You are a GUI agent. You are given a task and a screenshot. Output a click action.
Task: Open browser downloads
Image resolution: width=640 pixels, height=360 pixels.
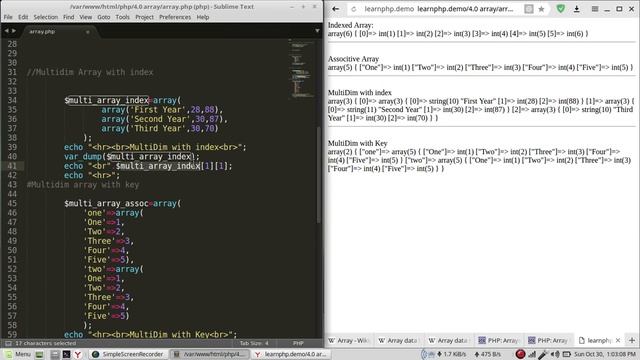point(577,9)
